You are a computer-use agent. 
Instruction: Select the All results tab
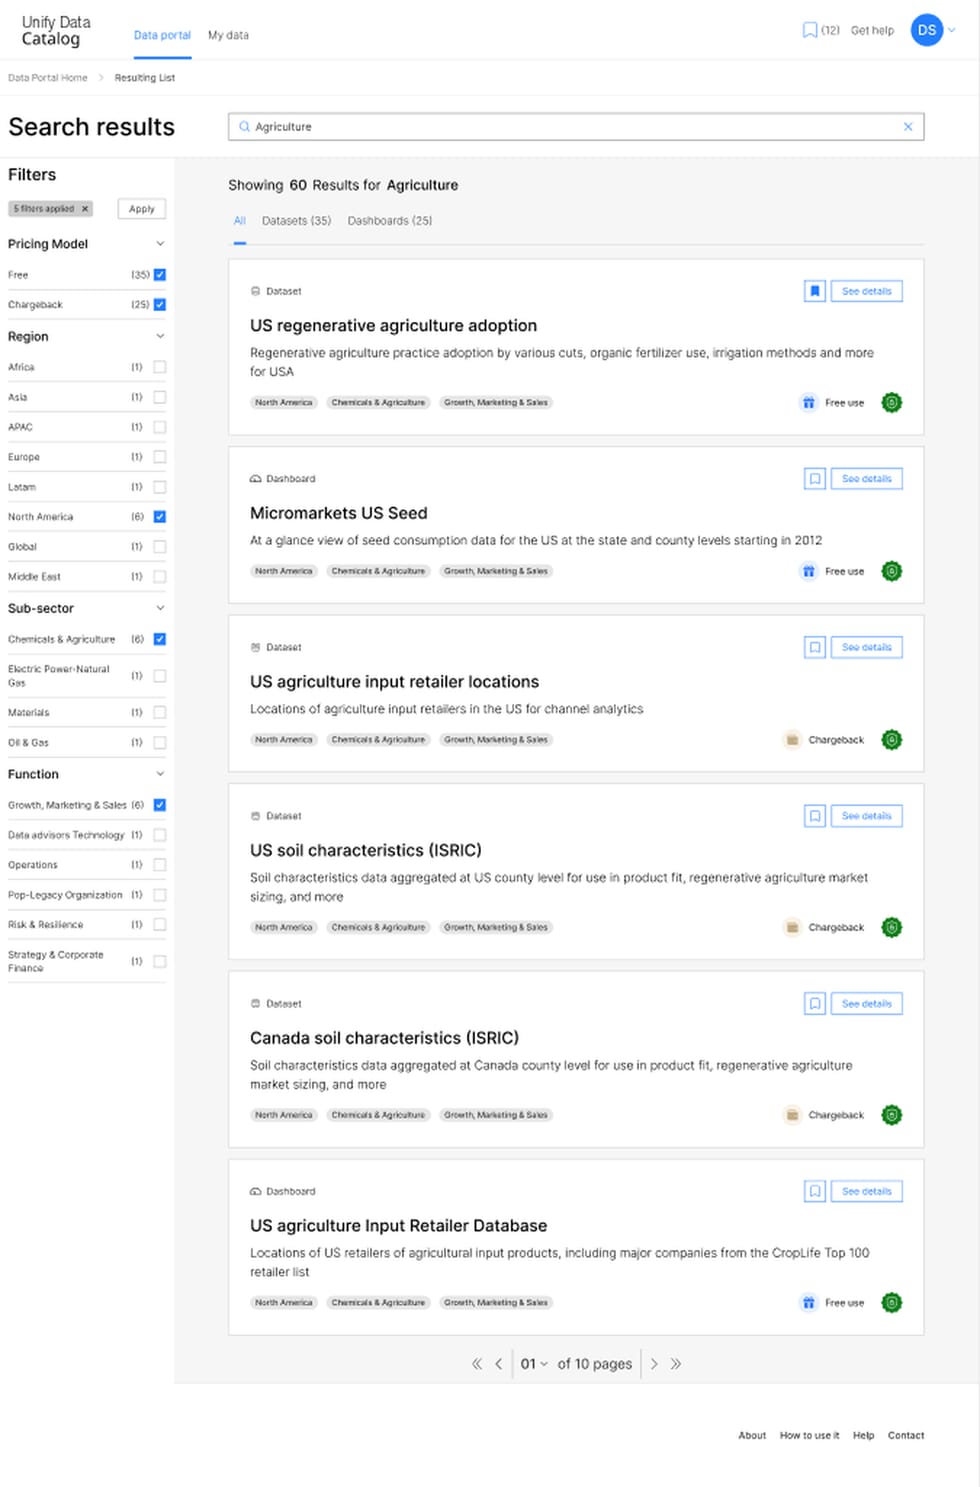click(240, 221)
